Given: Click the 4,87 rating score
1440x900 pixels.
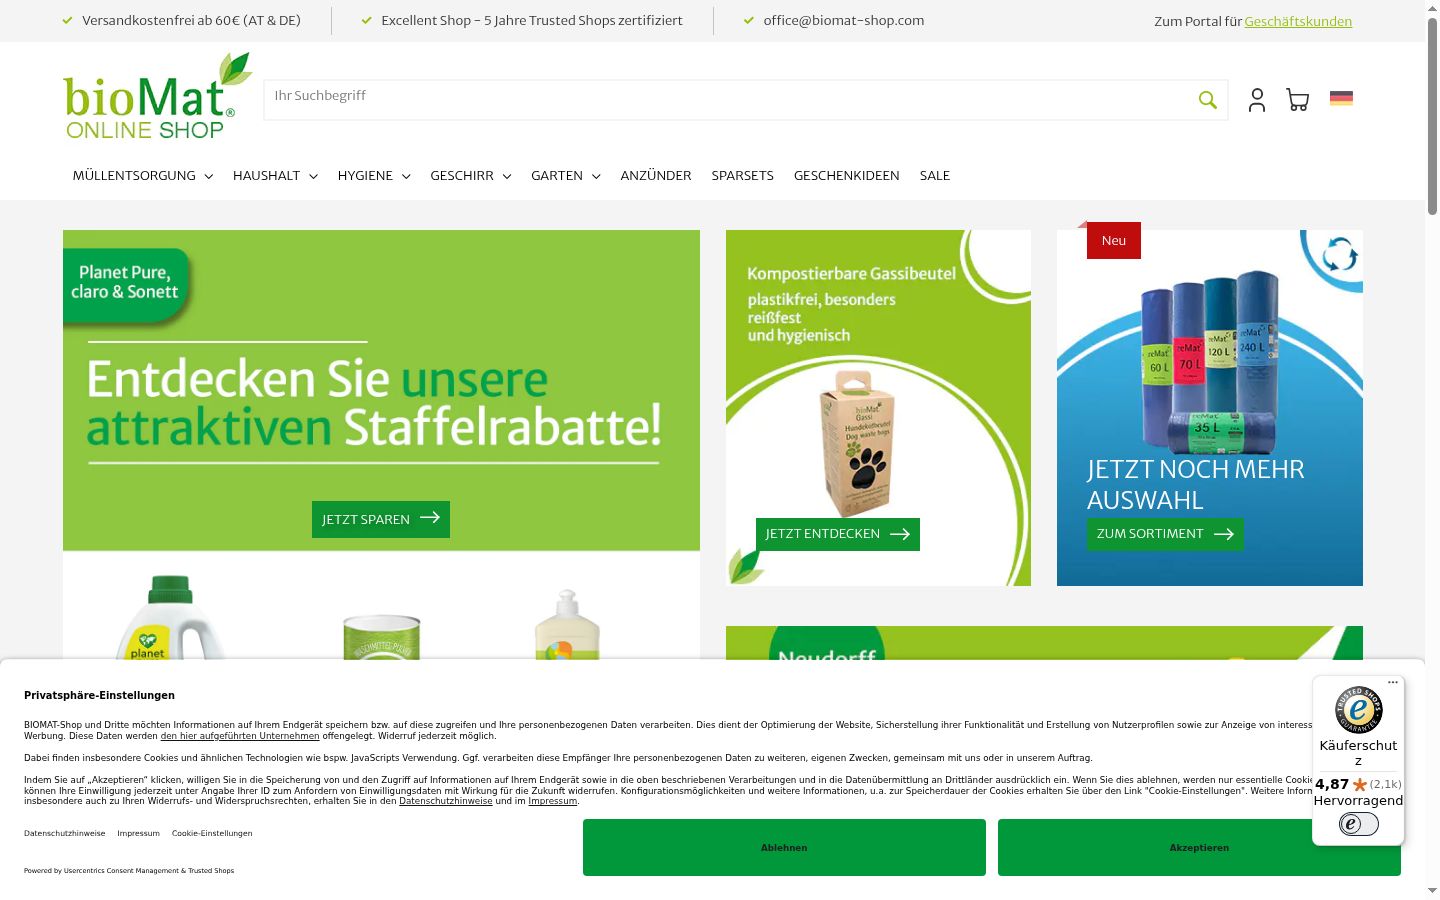Looking at the screenshot, I should (1332, 784).
